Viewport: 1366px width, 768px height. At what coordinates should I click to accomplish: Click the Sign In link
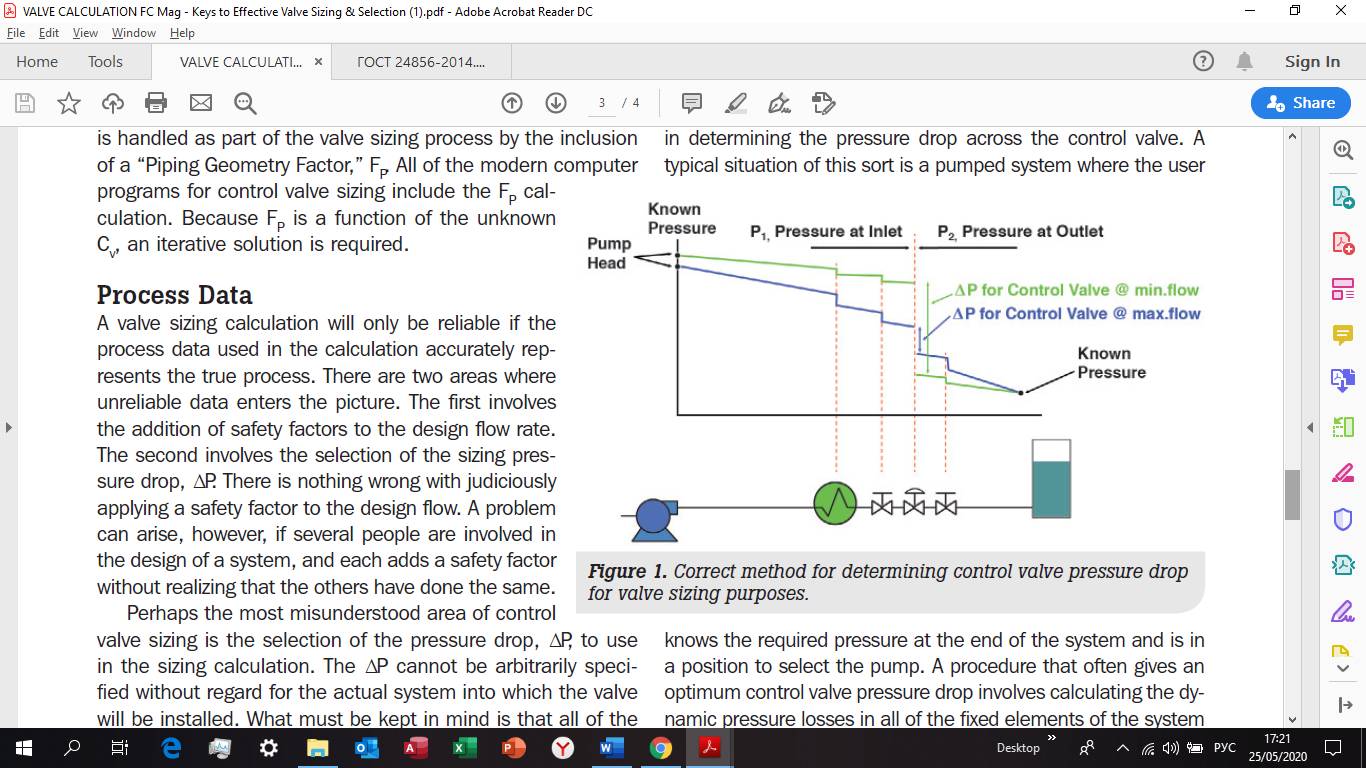click(1312, 61)
